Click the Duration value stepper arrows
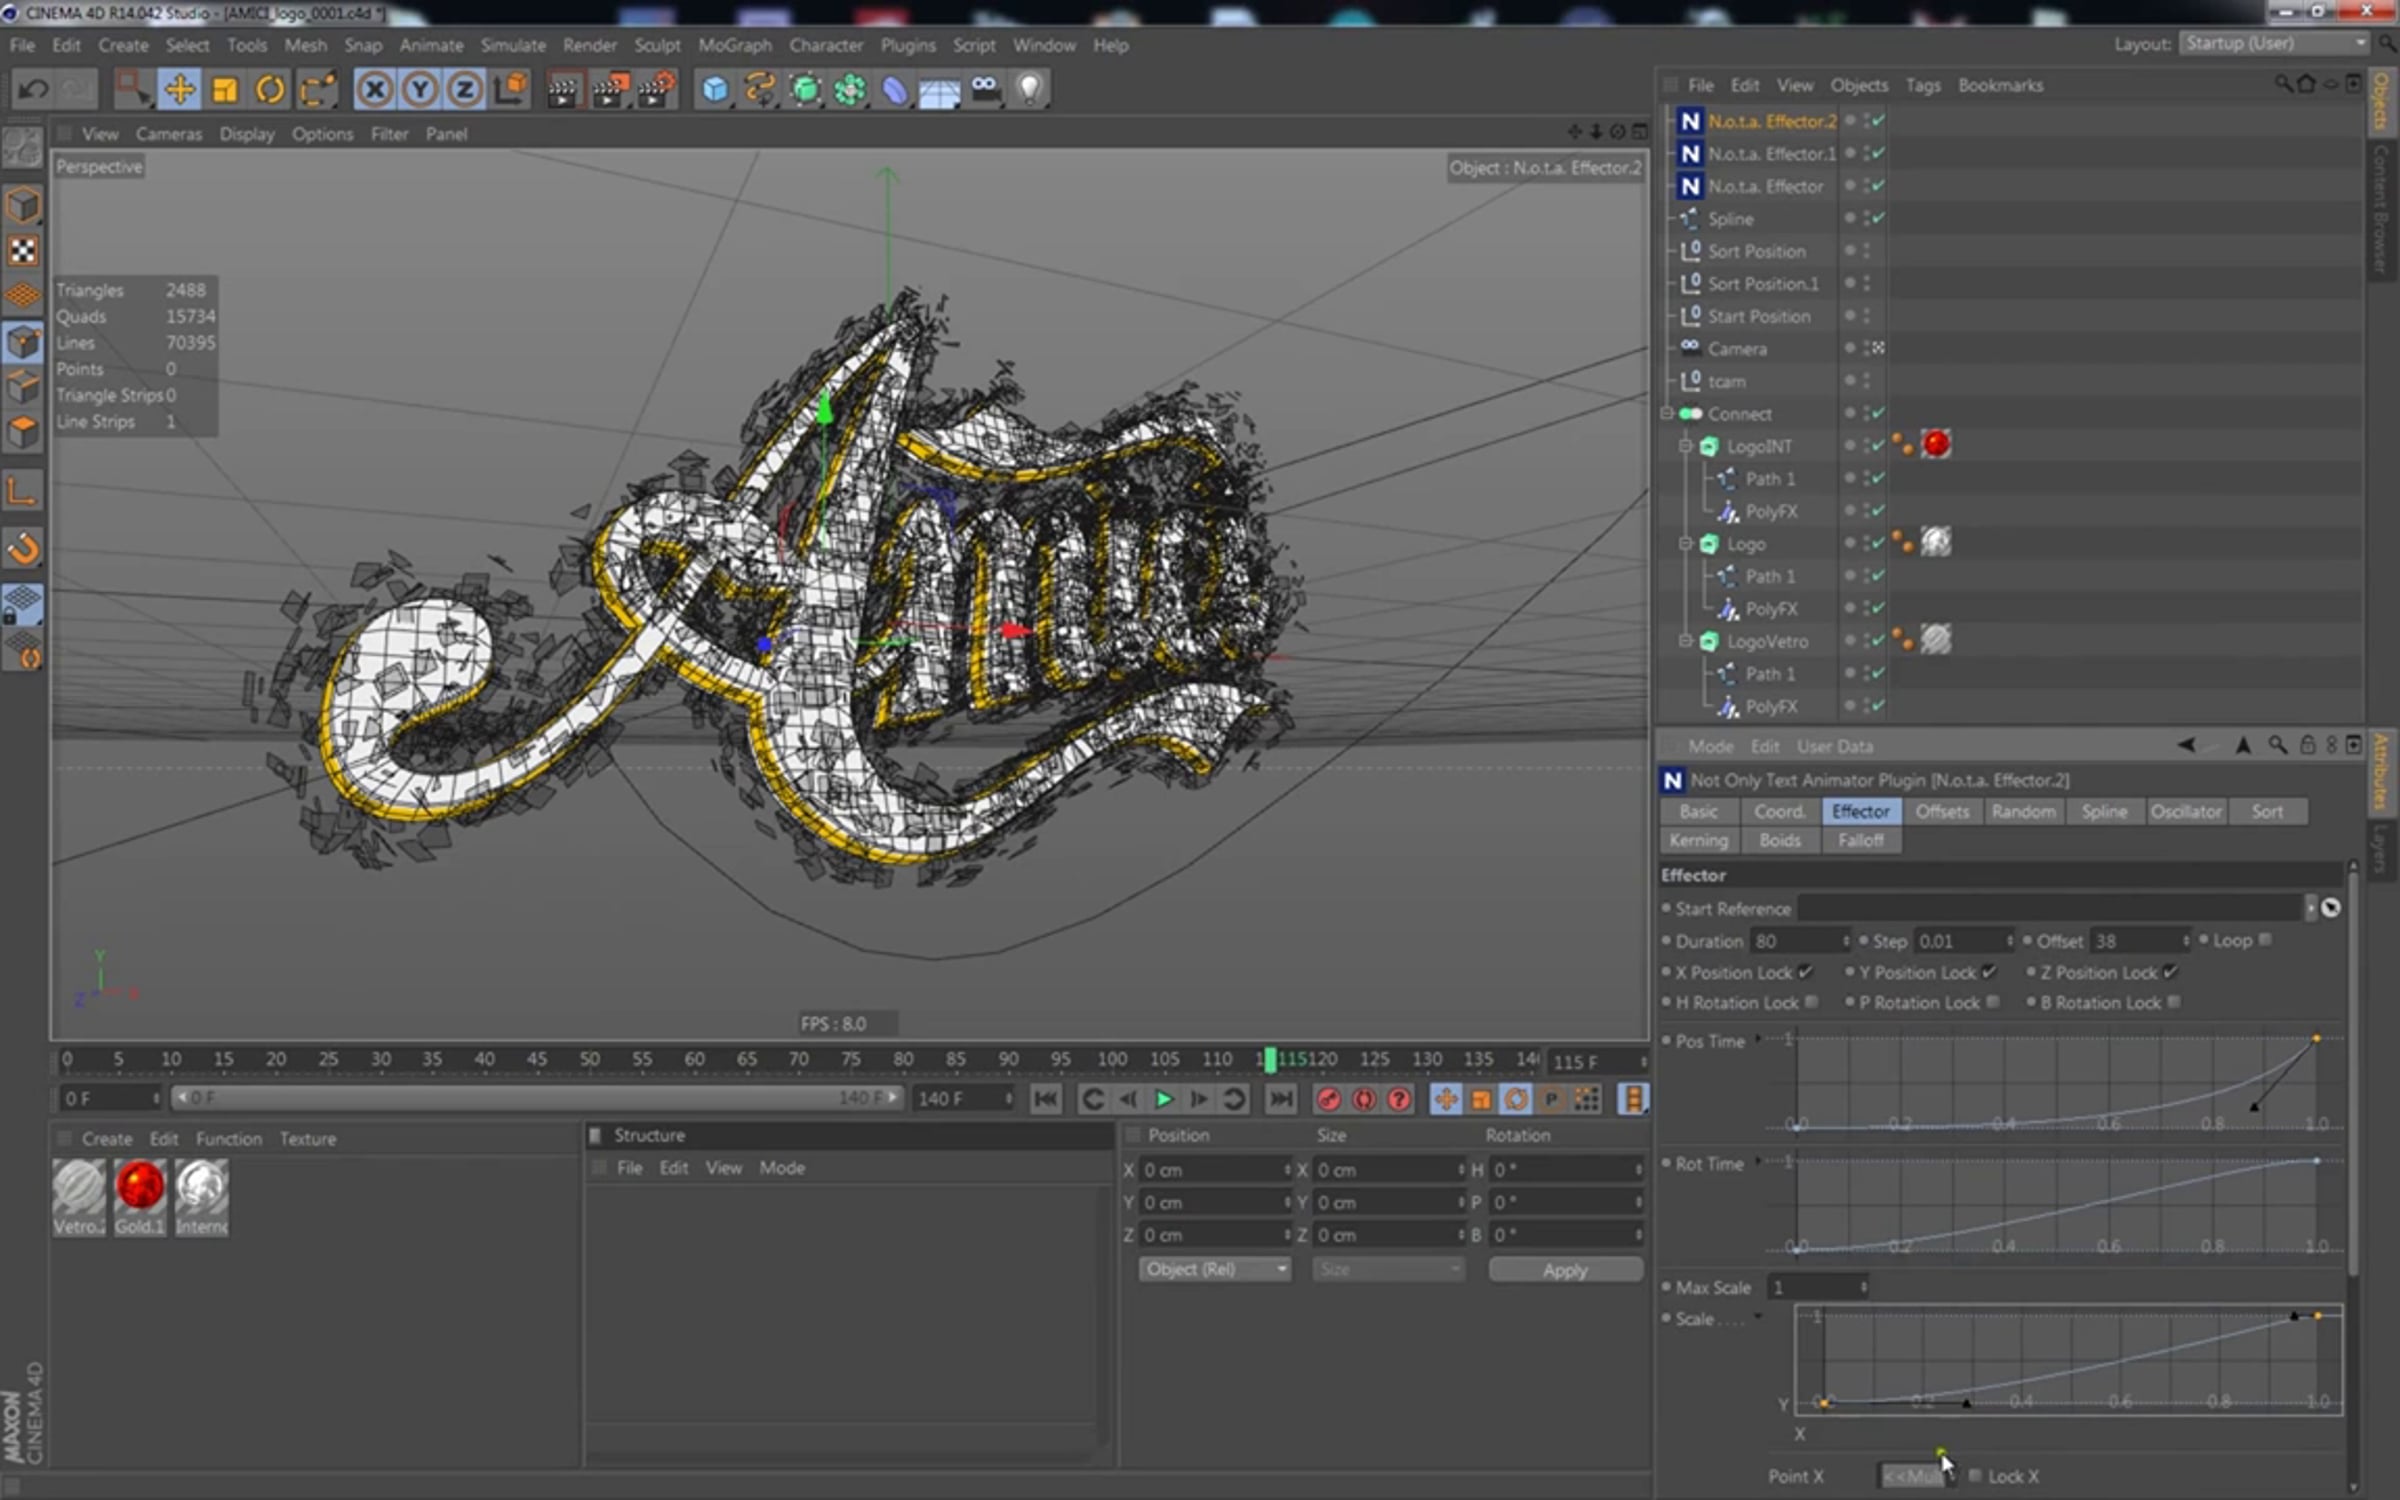The height and width of the screenshot is (1500, 2400). point(1846,941)
